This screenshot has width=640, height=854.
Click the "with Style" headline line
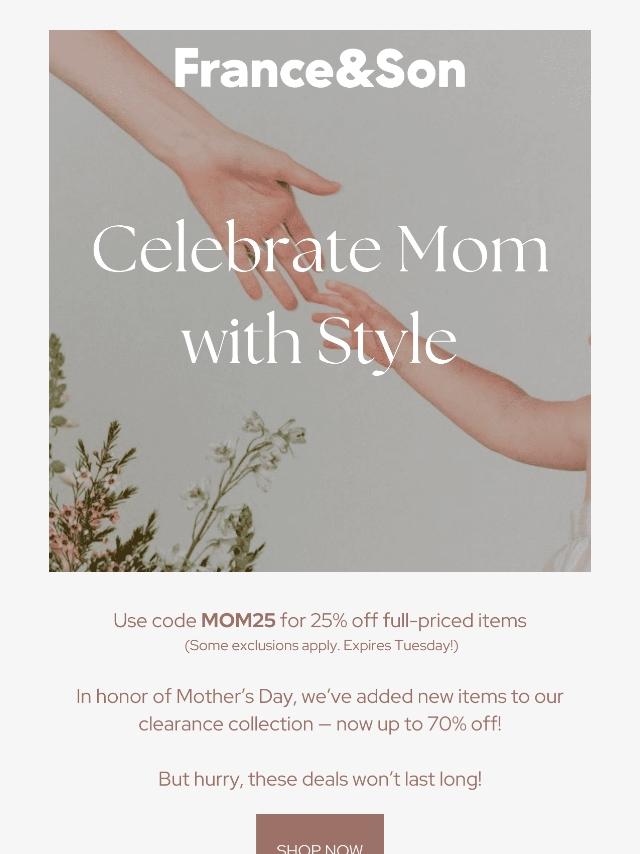click(x=319, y=340)
